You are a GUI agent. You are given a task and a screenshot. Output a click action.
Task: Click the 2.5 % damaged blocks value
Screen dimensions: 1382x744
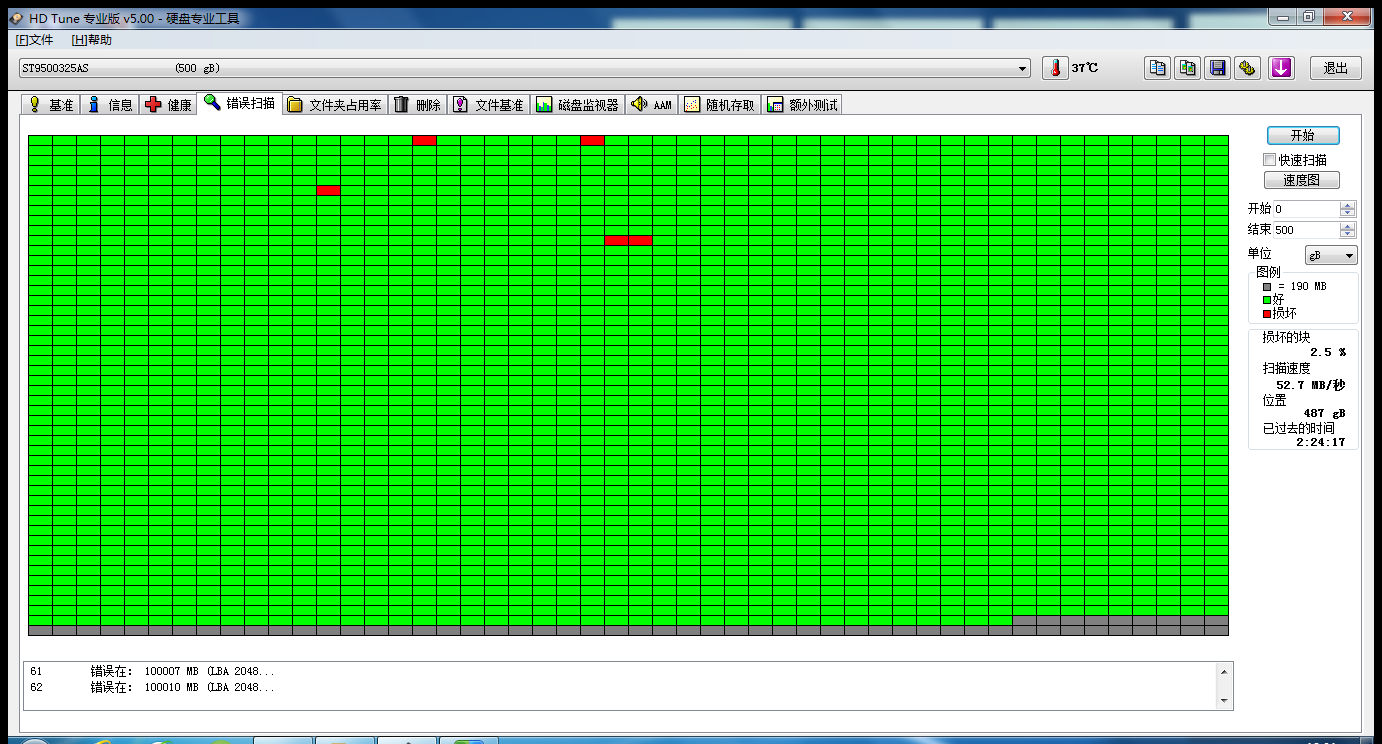click(x=1328, y=352)
